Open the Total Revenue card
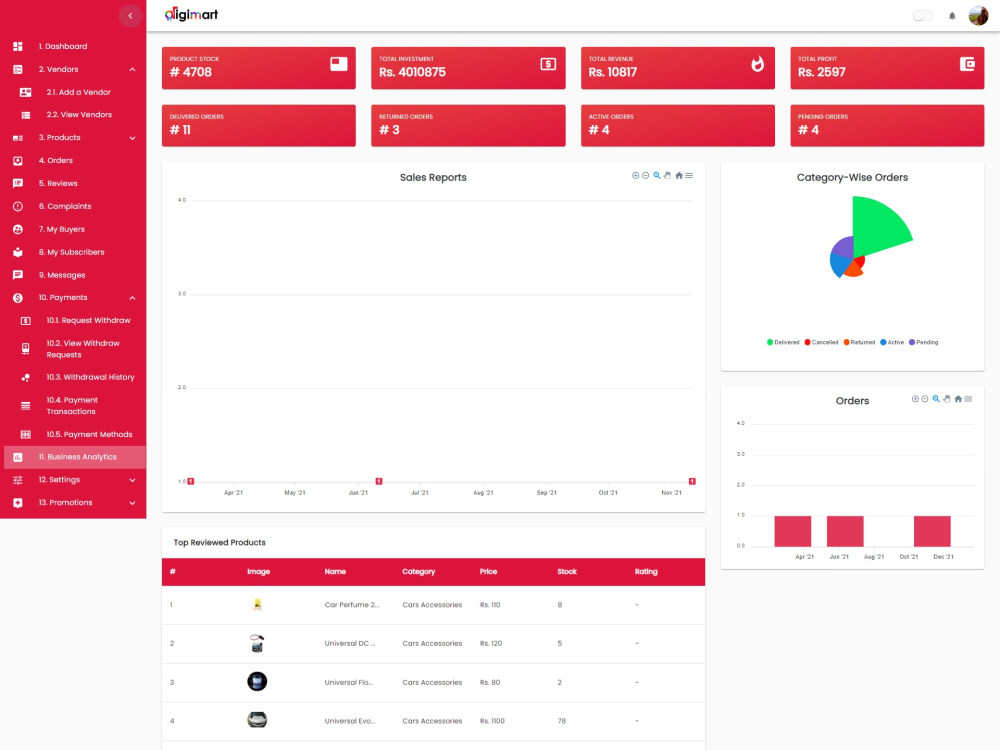This screenshot has width=1000, height=750. [x=677, y=68]
